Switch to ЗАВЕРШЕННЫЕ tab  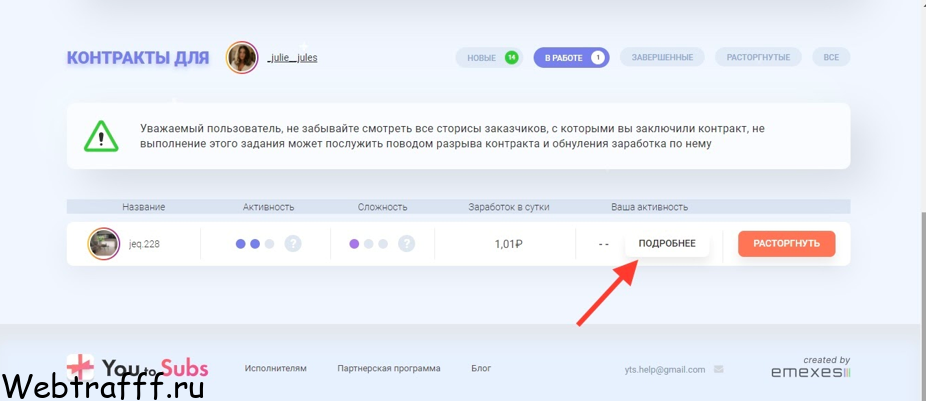pyautogui.click(x=662, y=58)
